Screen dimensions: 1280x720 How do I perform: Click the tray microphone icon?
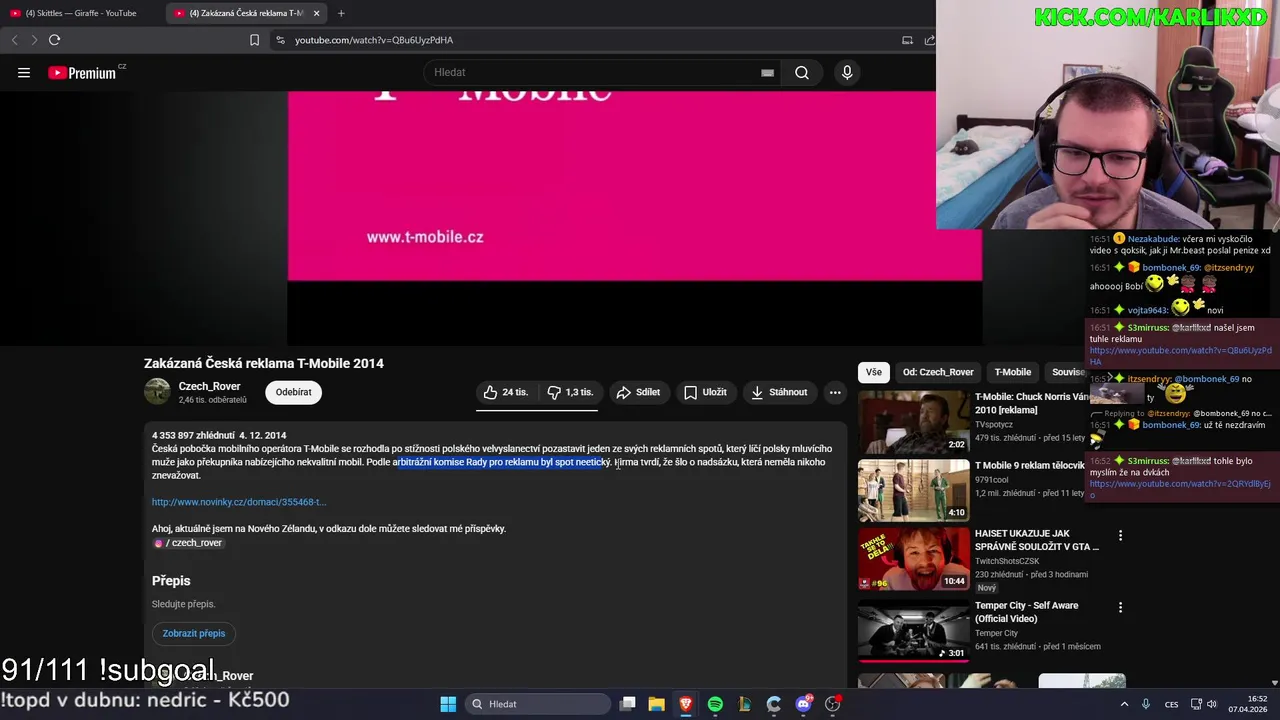click(x=1146, y=704)
